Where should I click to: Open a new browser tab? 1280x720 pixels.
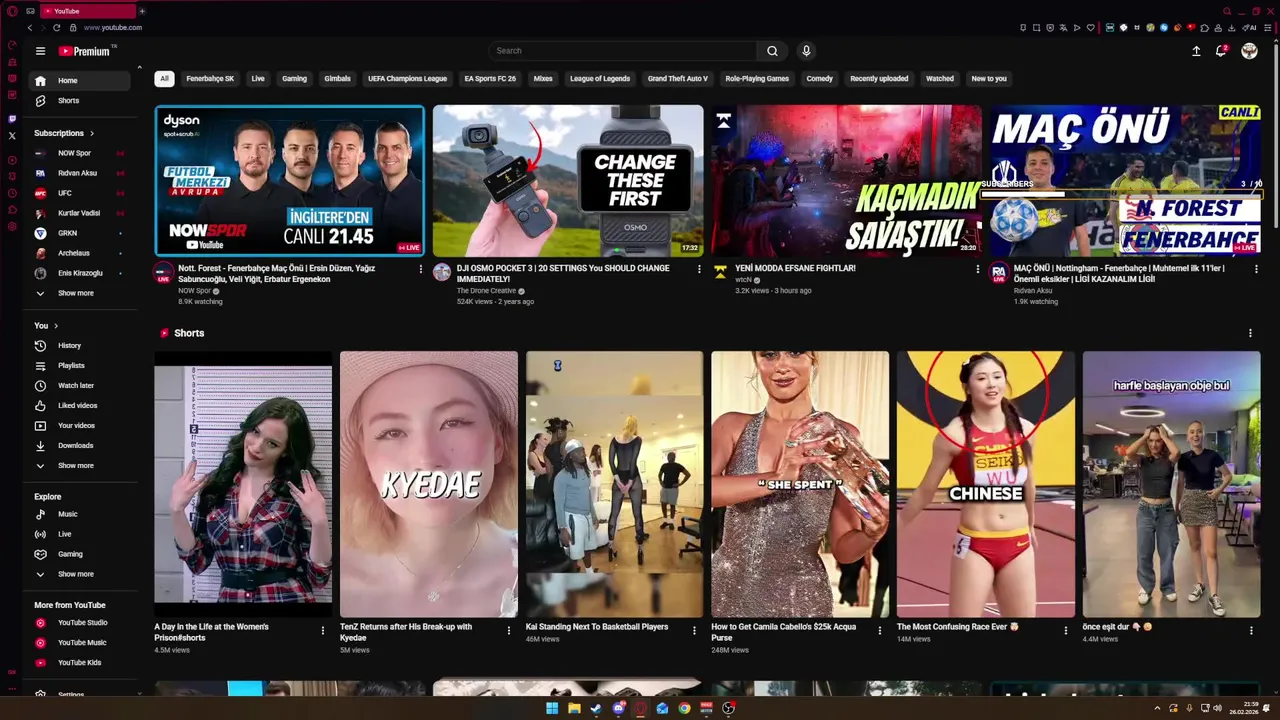point(142,11)
